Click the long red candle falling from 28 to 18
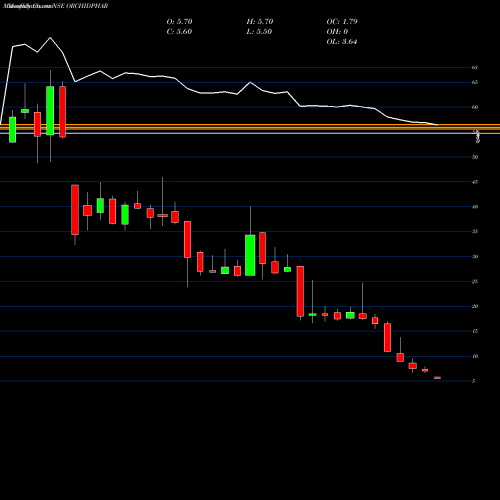This screenshot has width=500, height=500. [x=300, y=291]
